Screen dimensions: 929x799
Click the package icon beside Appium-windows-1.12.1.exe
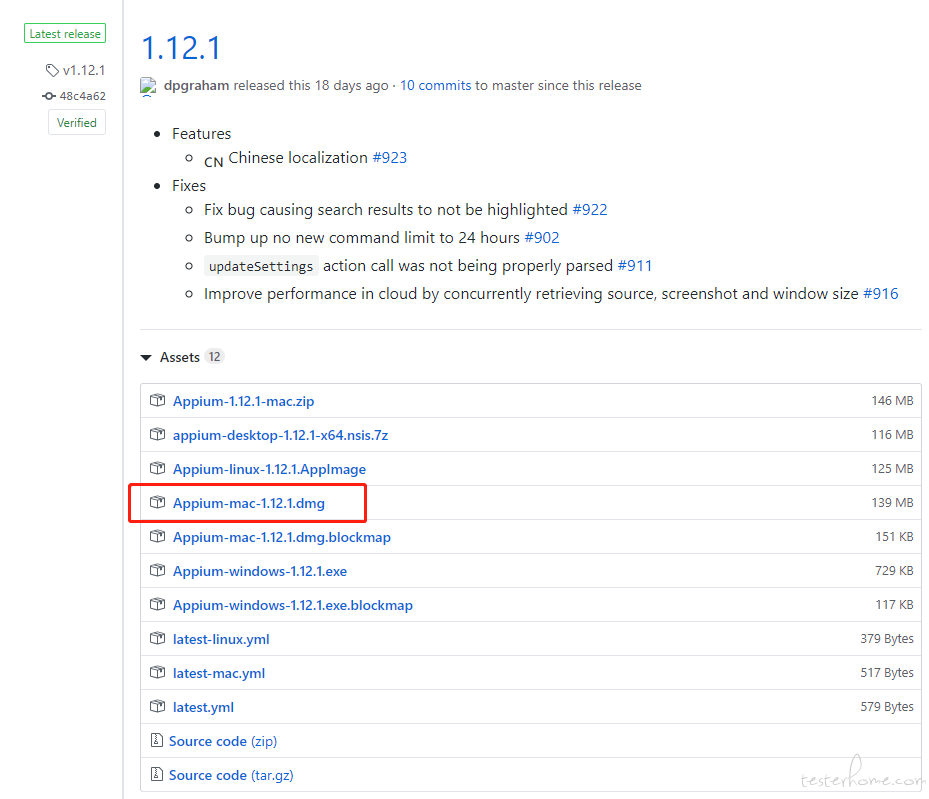pyautogui.click(x=157, y=570)
